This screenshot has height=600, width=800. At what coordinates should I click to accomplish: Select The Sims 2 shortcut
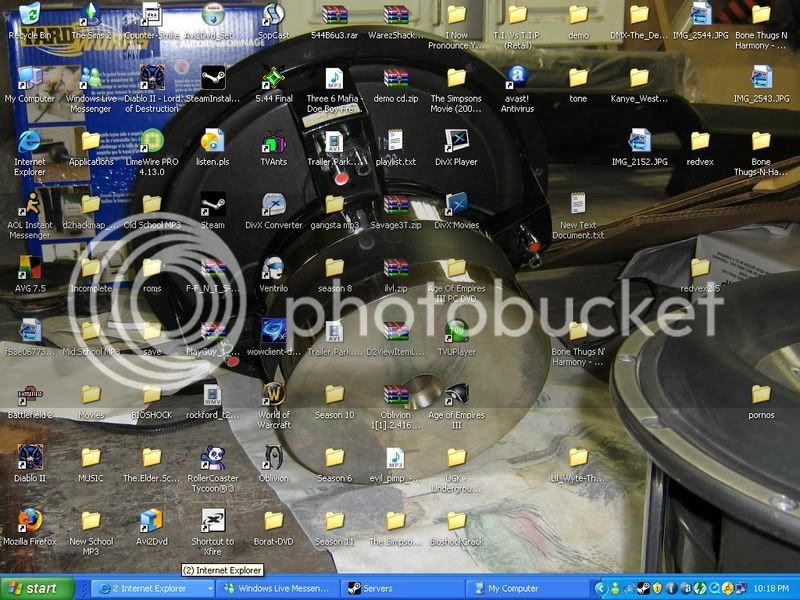click(91, 14)
